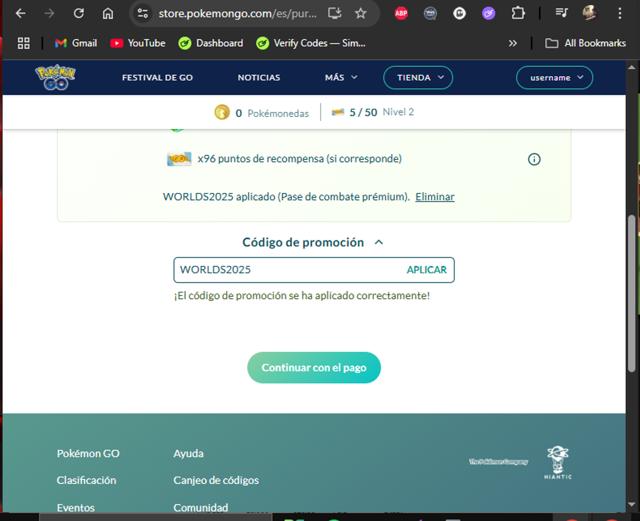Click the reward points ticket image
The image size is (640, 521).
point(179,159)
